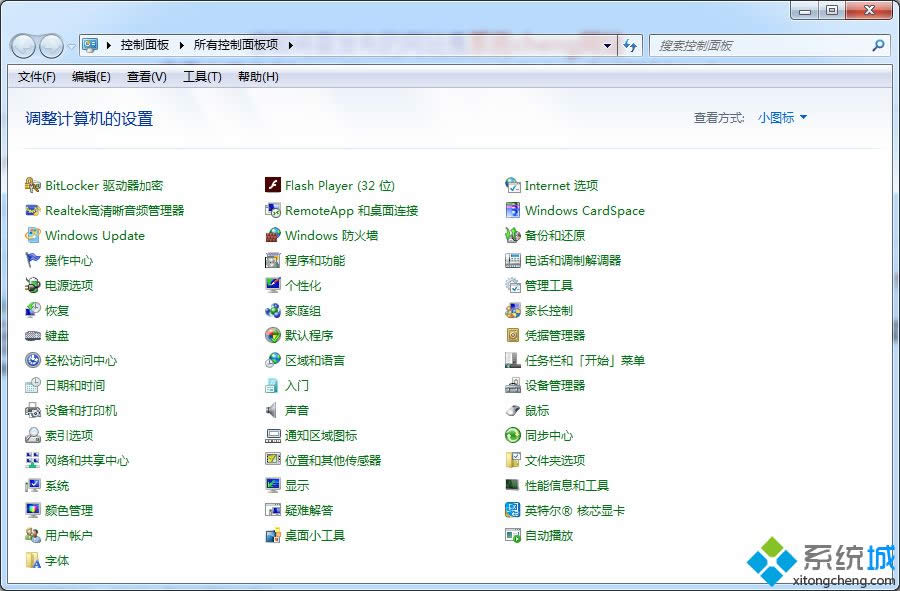Expand the arrow after 控制面板 in breadcrumb
This screenshot has width=900, height=591.
pos(181,45)
